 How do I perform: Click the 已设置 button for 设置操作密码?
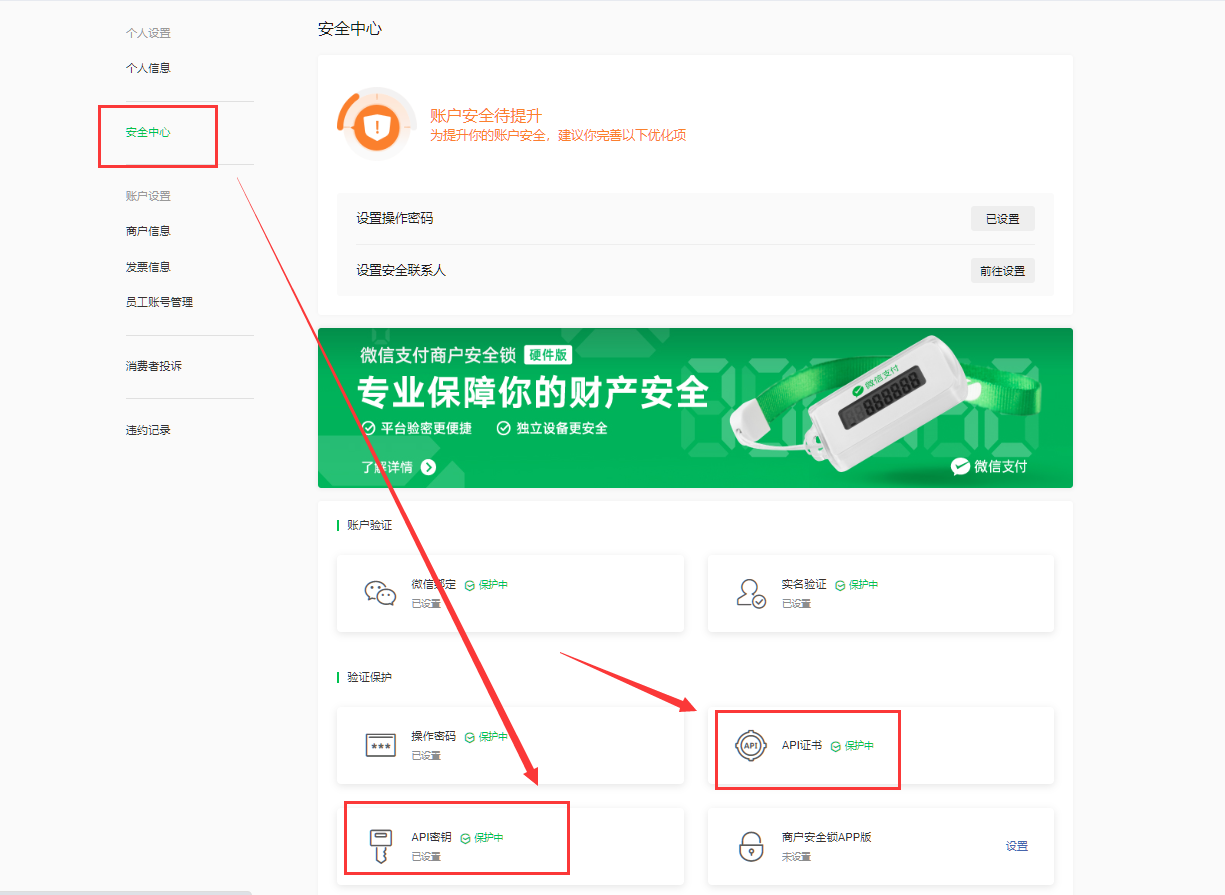(1002, 219)
